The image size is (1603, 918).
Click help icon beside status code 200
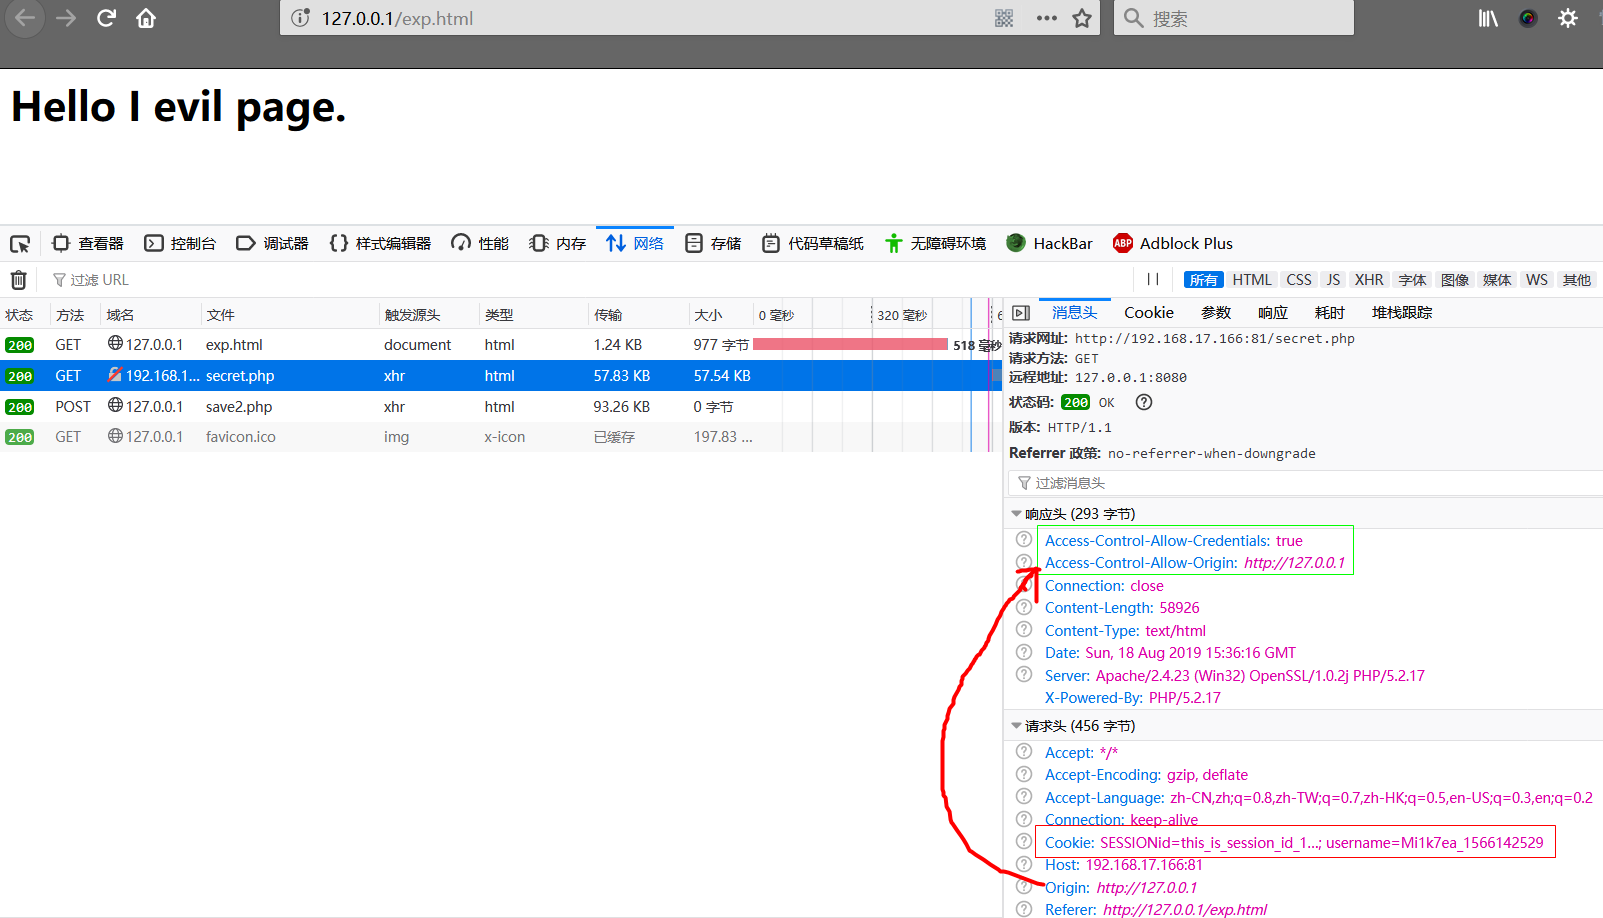[x=1144, y=402]
